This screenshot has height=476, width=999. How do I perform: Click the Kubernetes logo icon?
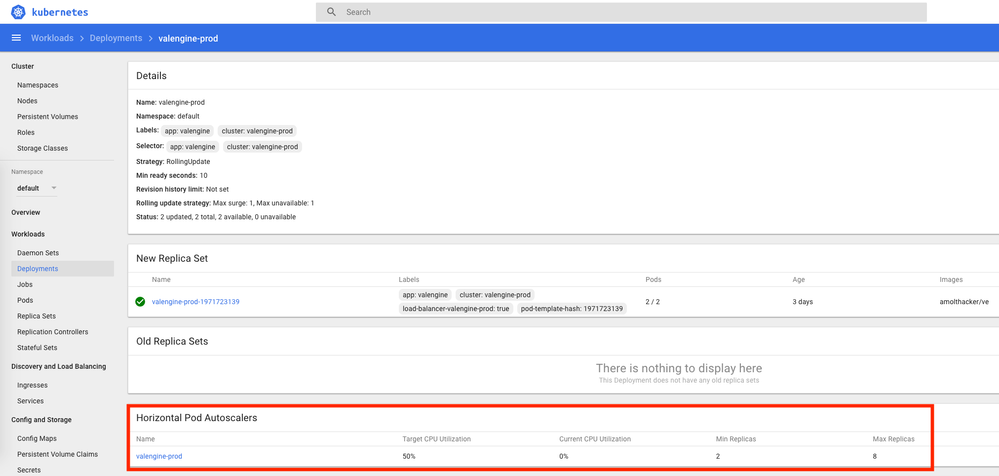tap(18, 12)
